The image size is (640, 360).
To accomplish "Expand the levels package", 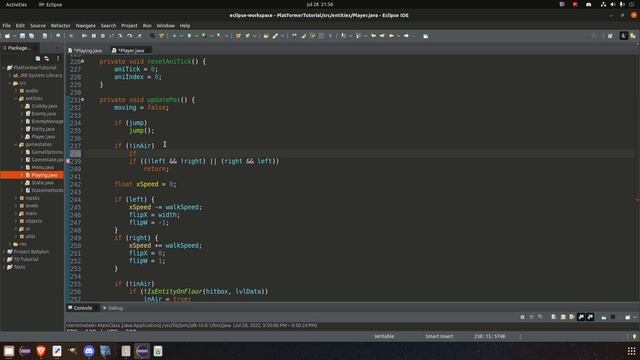I will [16, 206].
